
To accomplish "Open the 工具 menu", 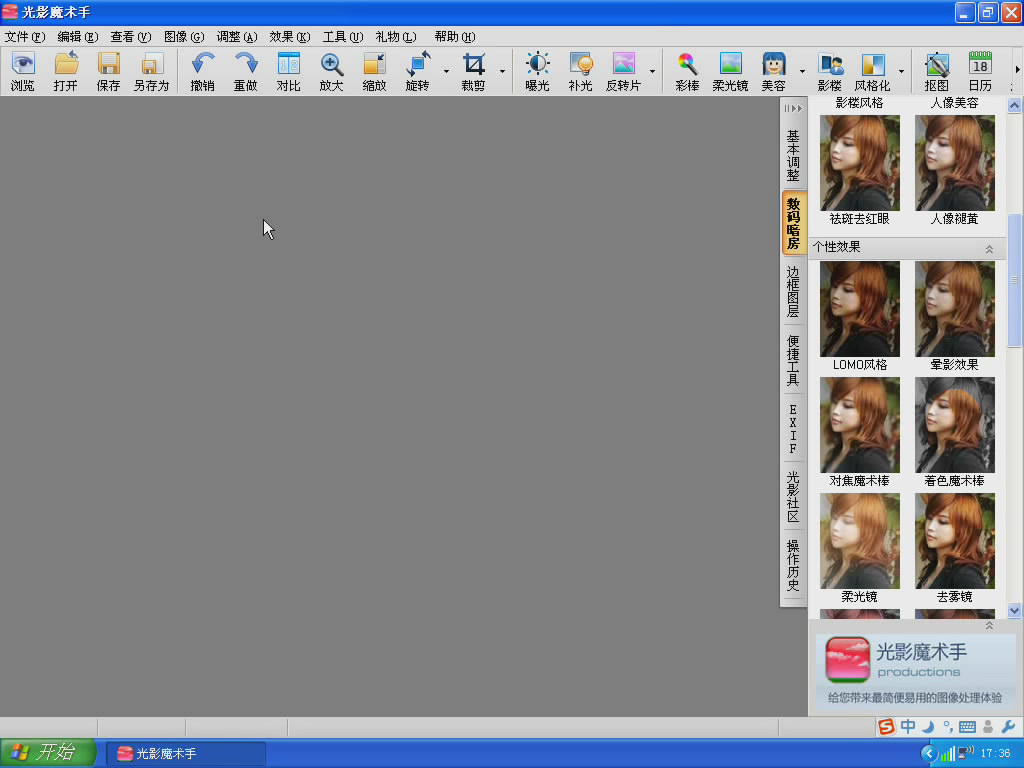I will [343, 37].
